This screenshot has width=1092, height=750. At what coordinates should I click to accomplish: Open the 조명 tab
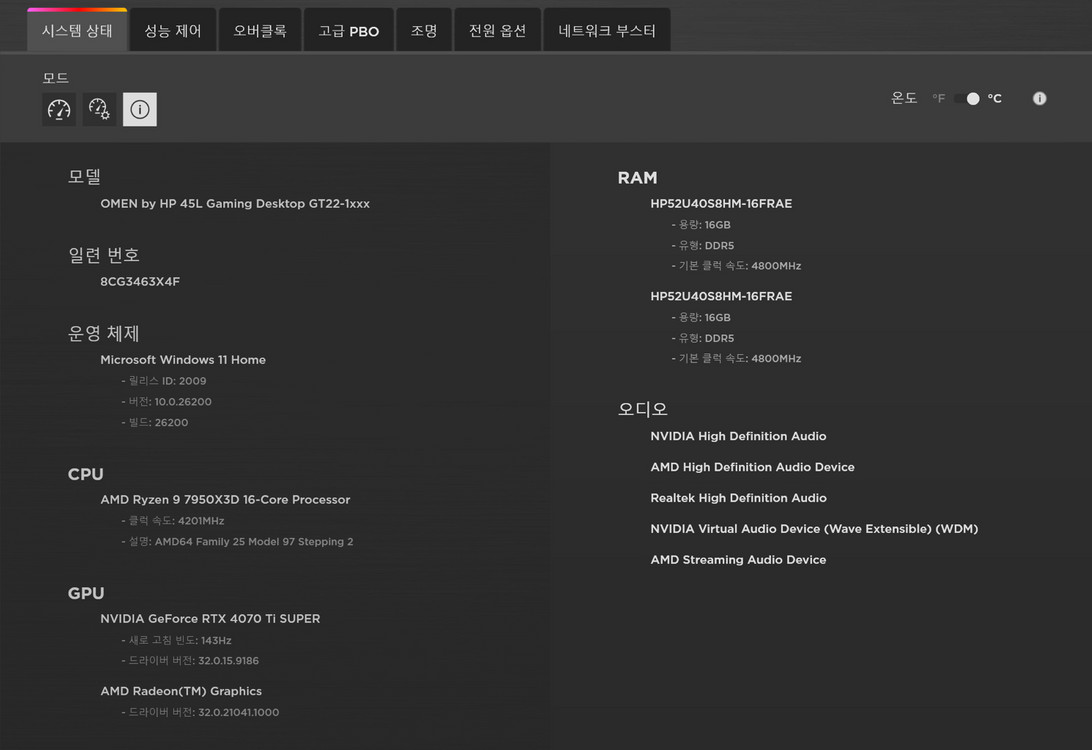point(423,30)
